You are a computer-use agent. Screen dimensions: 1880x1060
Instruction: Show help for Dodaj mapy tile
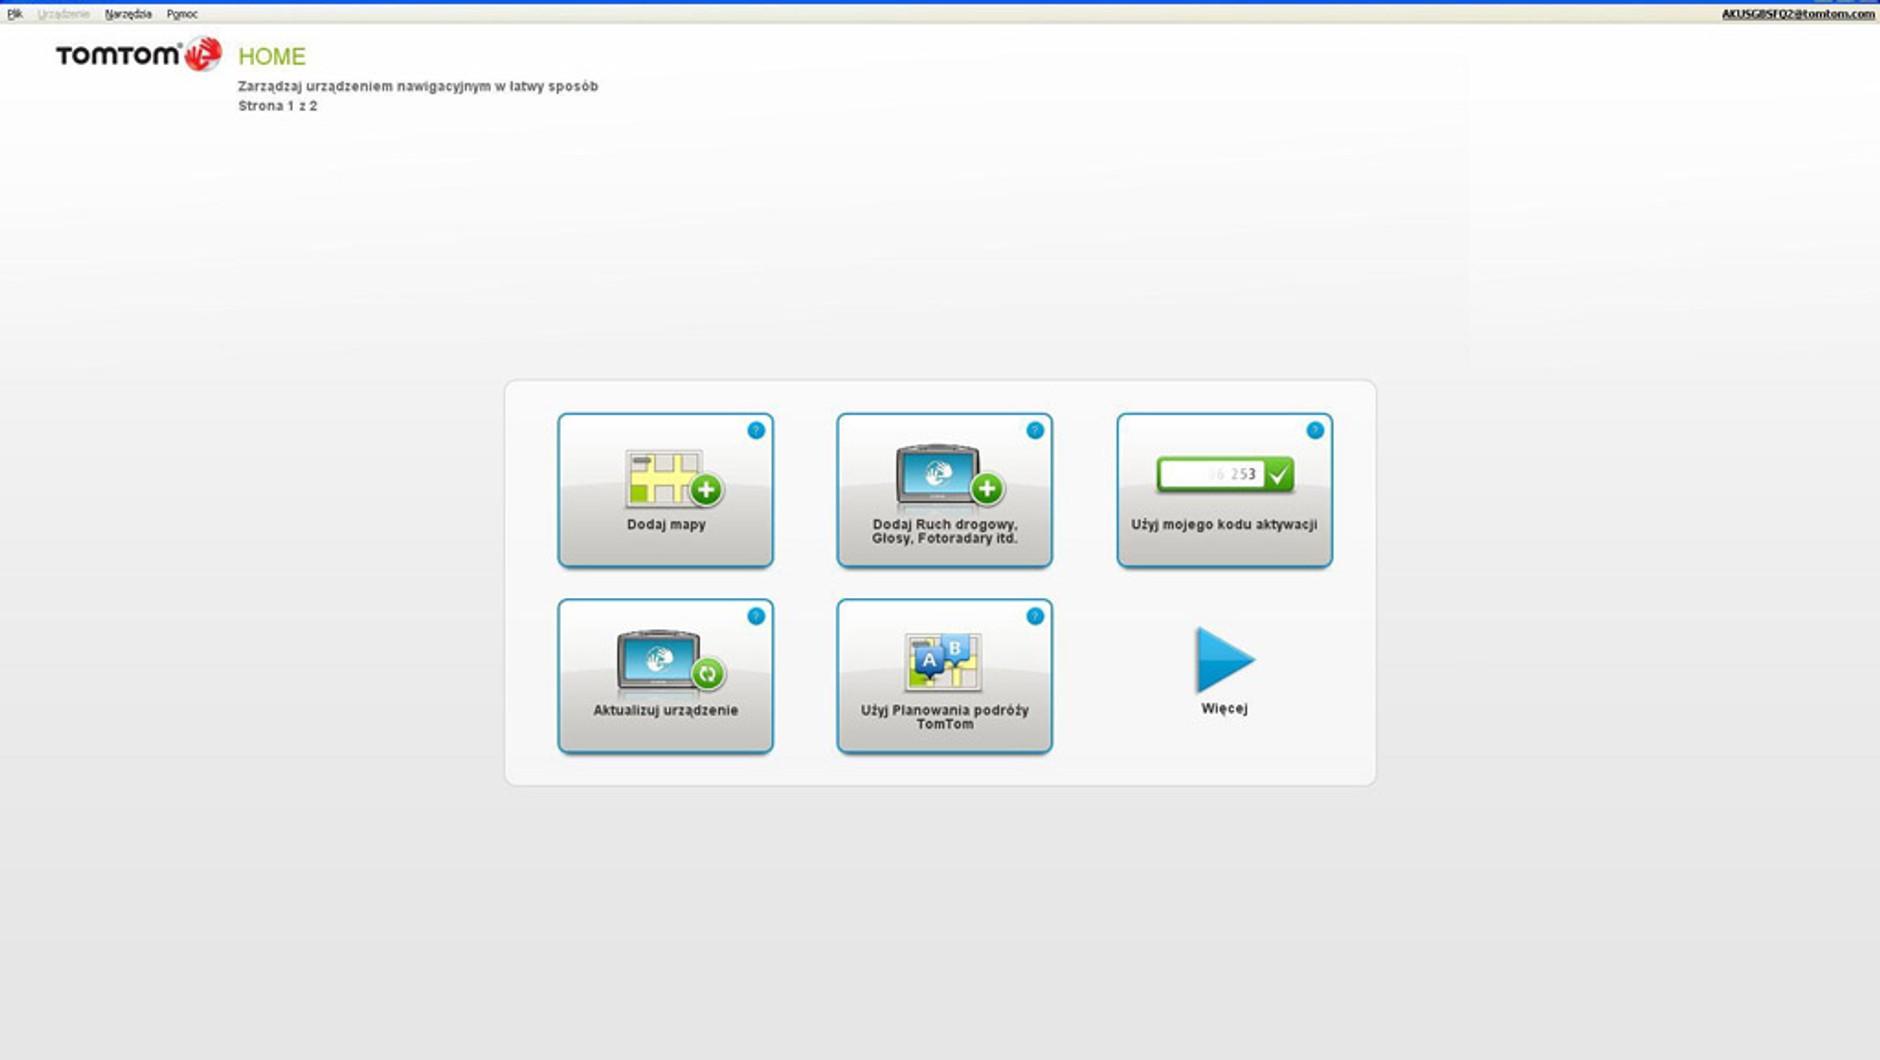click(756, 430)
